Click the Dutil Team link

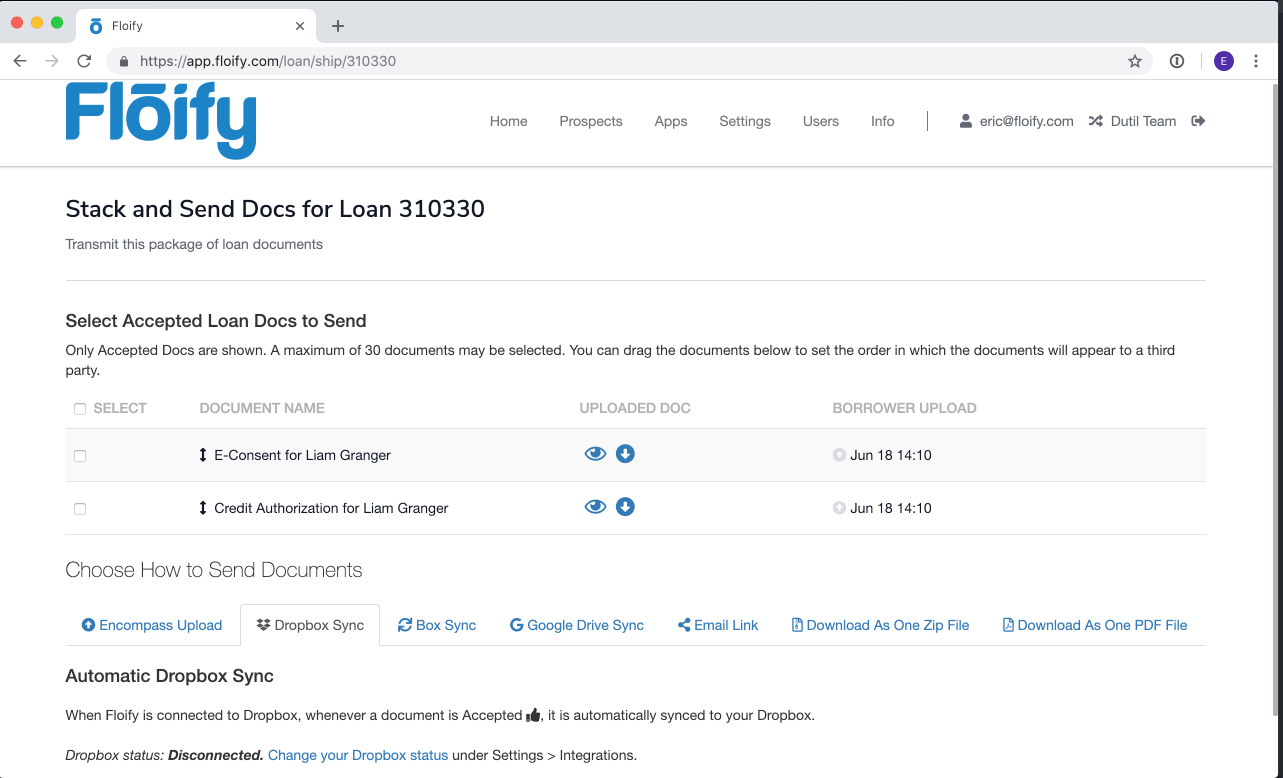click(1144, 121)
